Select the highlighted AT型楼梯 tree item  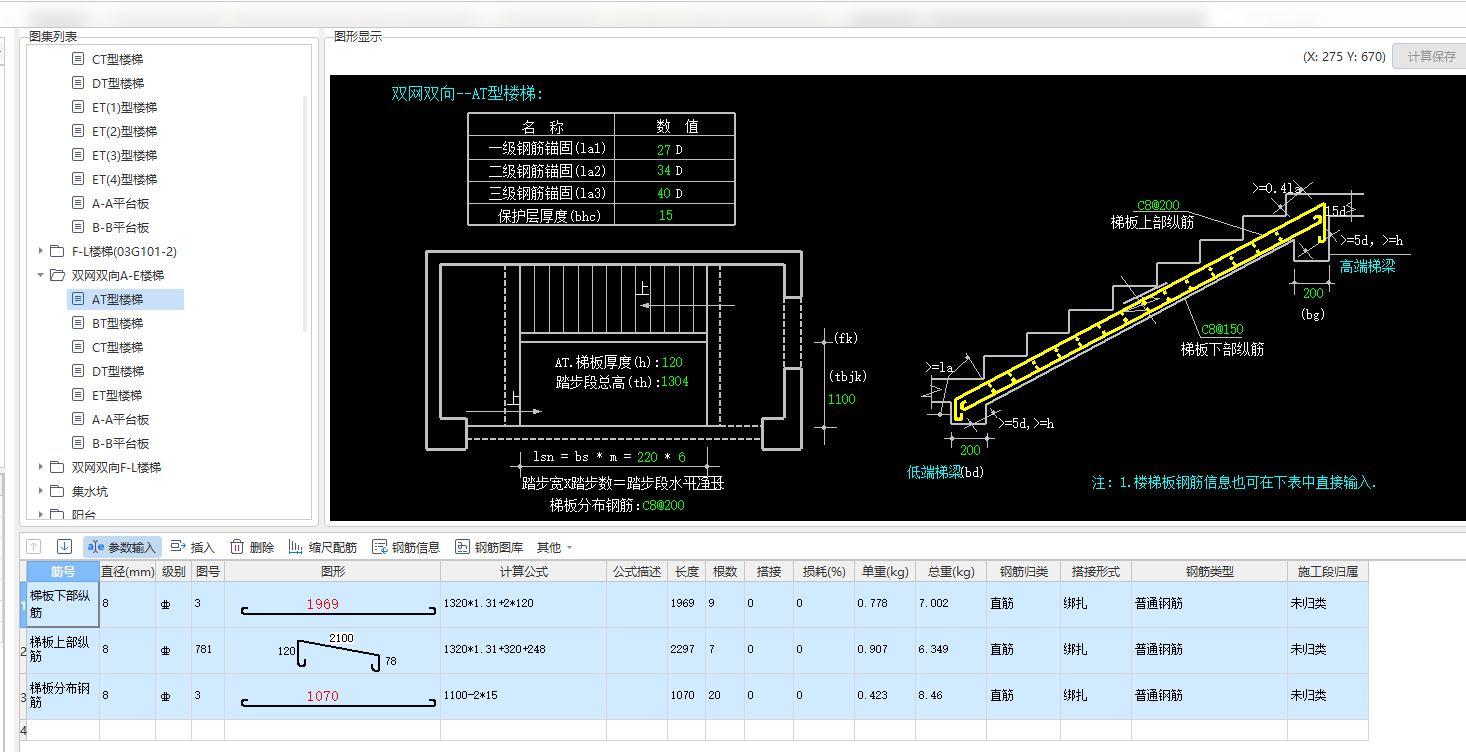[126, 299]
